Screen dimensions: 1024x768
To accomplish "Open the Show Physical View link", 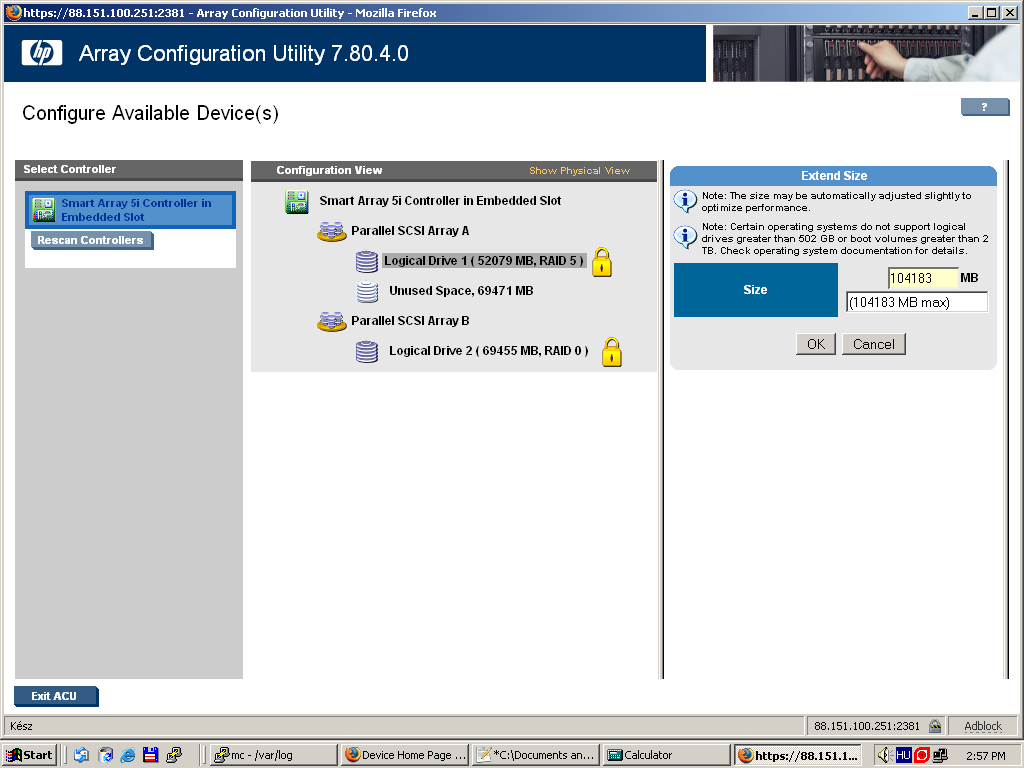I will click(579, 171).
